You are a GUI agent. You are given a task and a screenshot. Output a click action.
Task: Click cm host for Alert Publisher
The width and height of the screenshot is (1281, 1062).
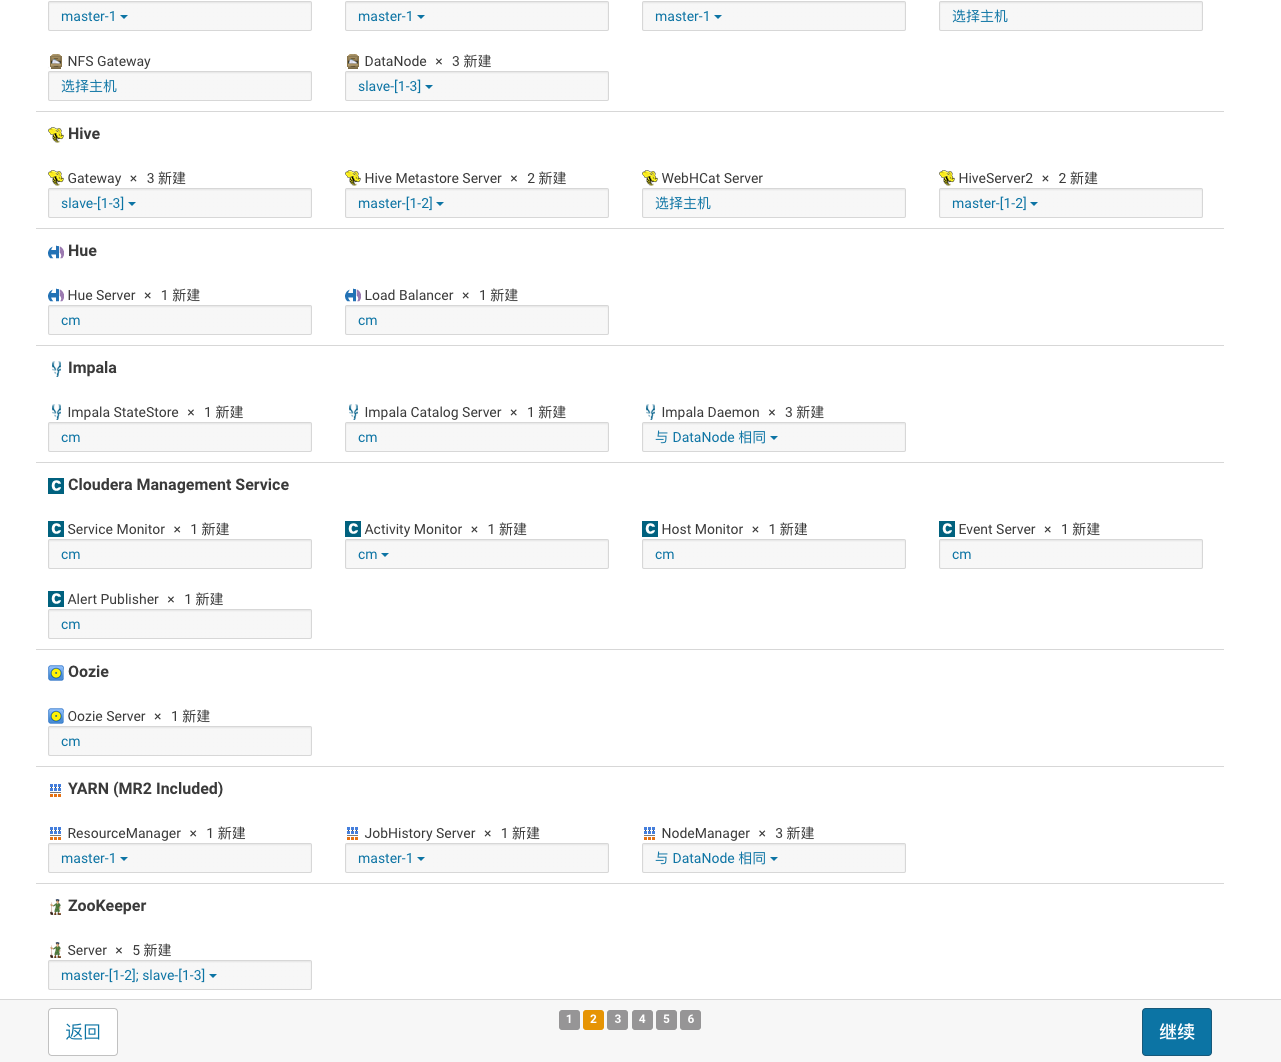(x=180, y=624)
